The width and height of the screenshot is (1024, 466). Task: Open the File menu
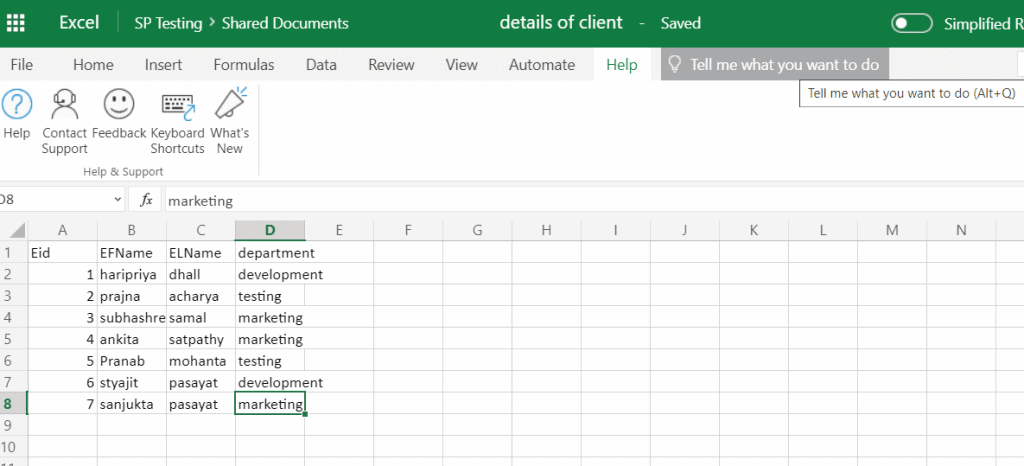coord(22,65)
